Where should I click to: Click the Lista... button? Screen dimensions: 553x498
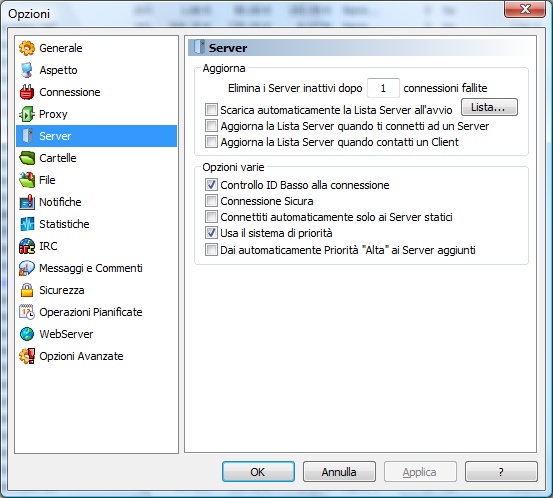489,107
